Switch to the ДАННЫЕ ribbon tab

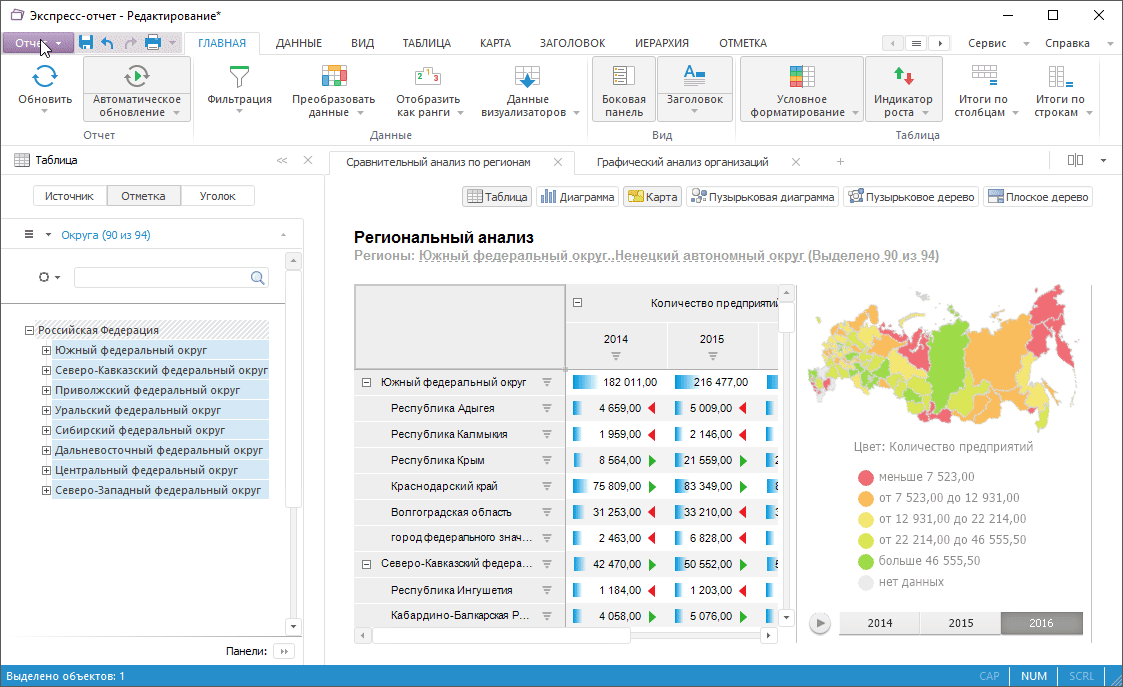pyautogui.click(x=298, y=43)
